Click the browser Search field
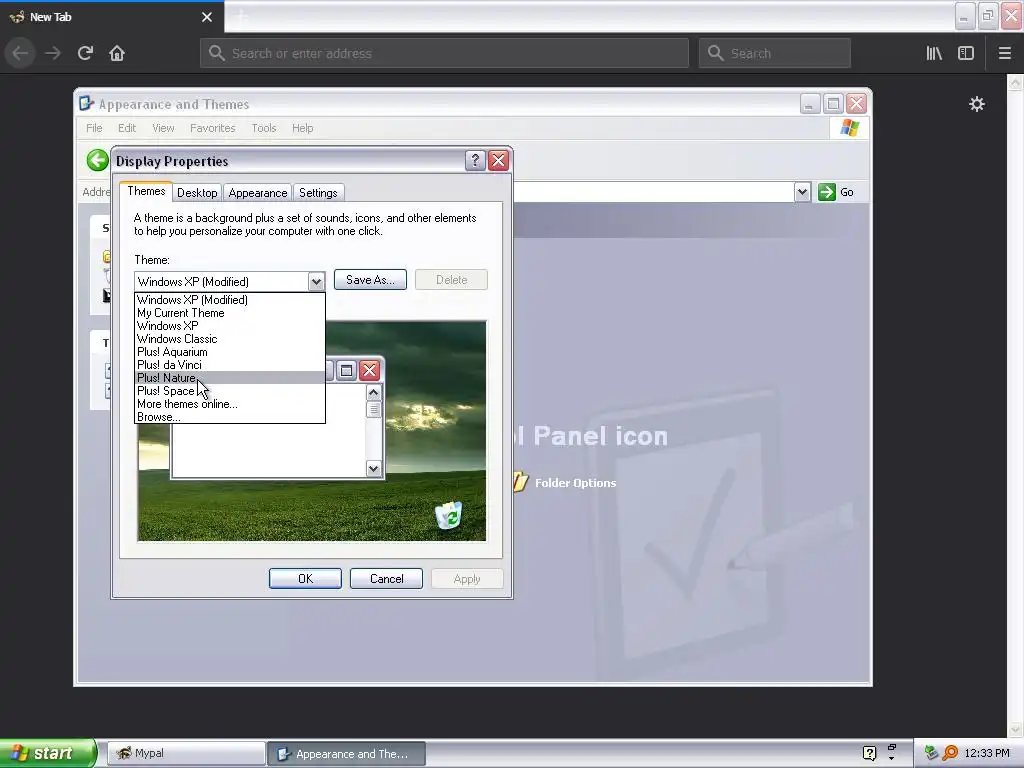Screen dimensions: 1024x768 [x=775, y=53]
